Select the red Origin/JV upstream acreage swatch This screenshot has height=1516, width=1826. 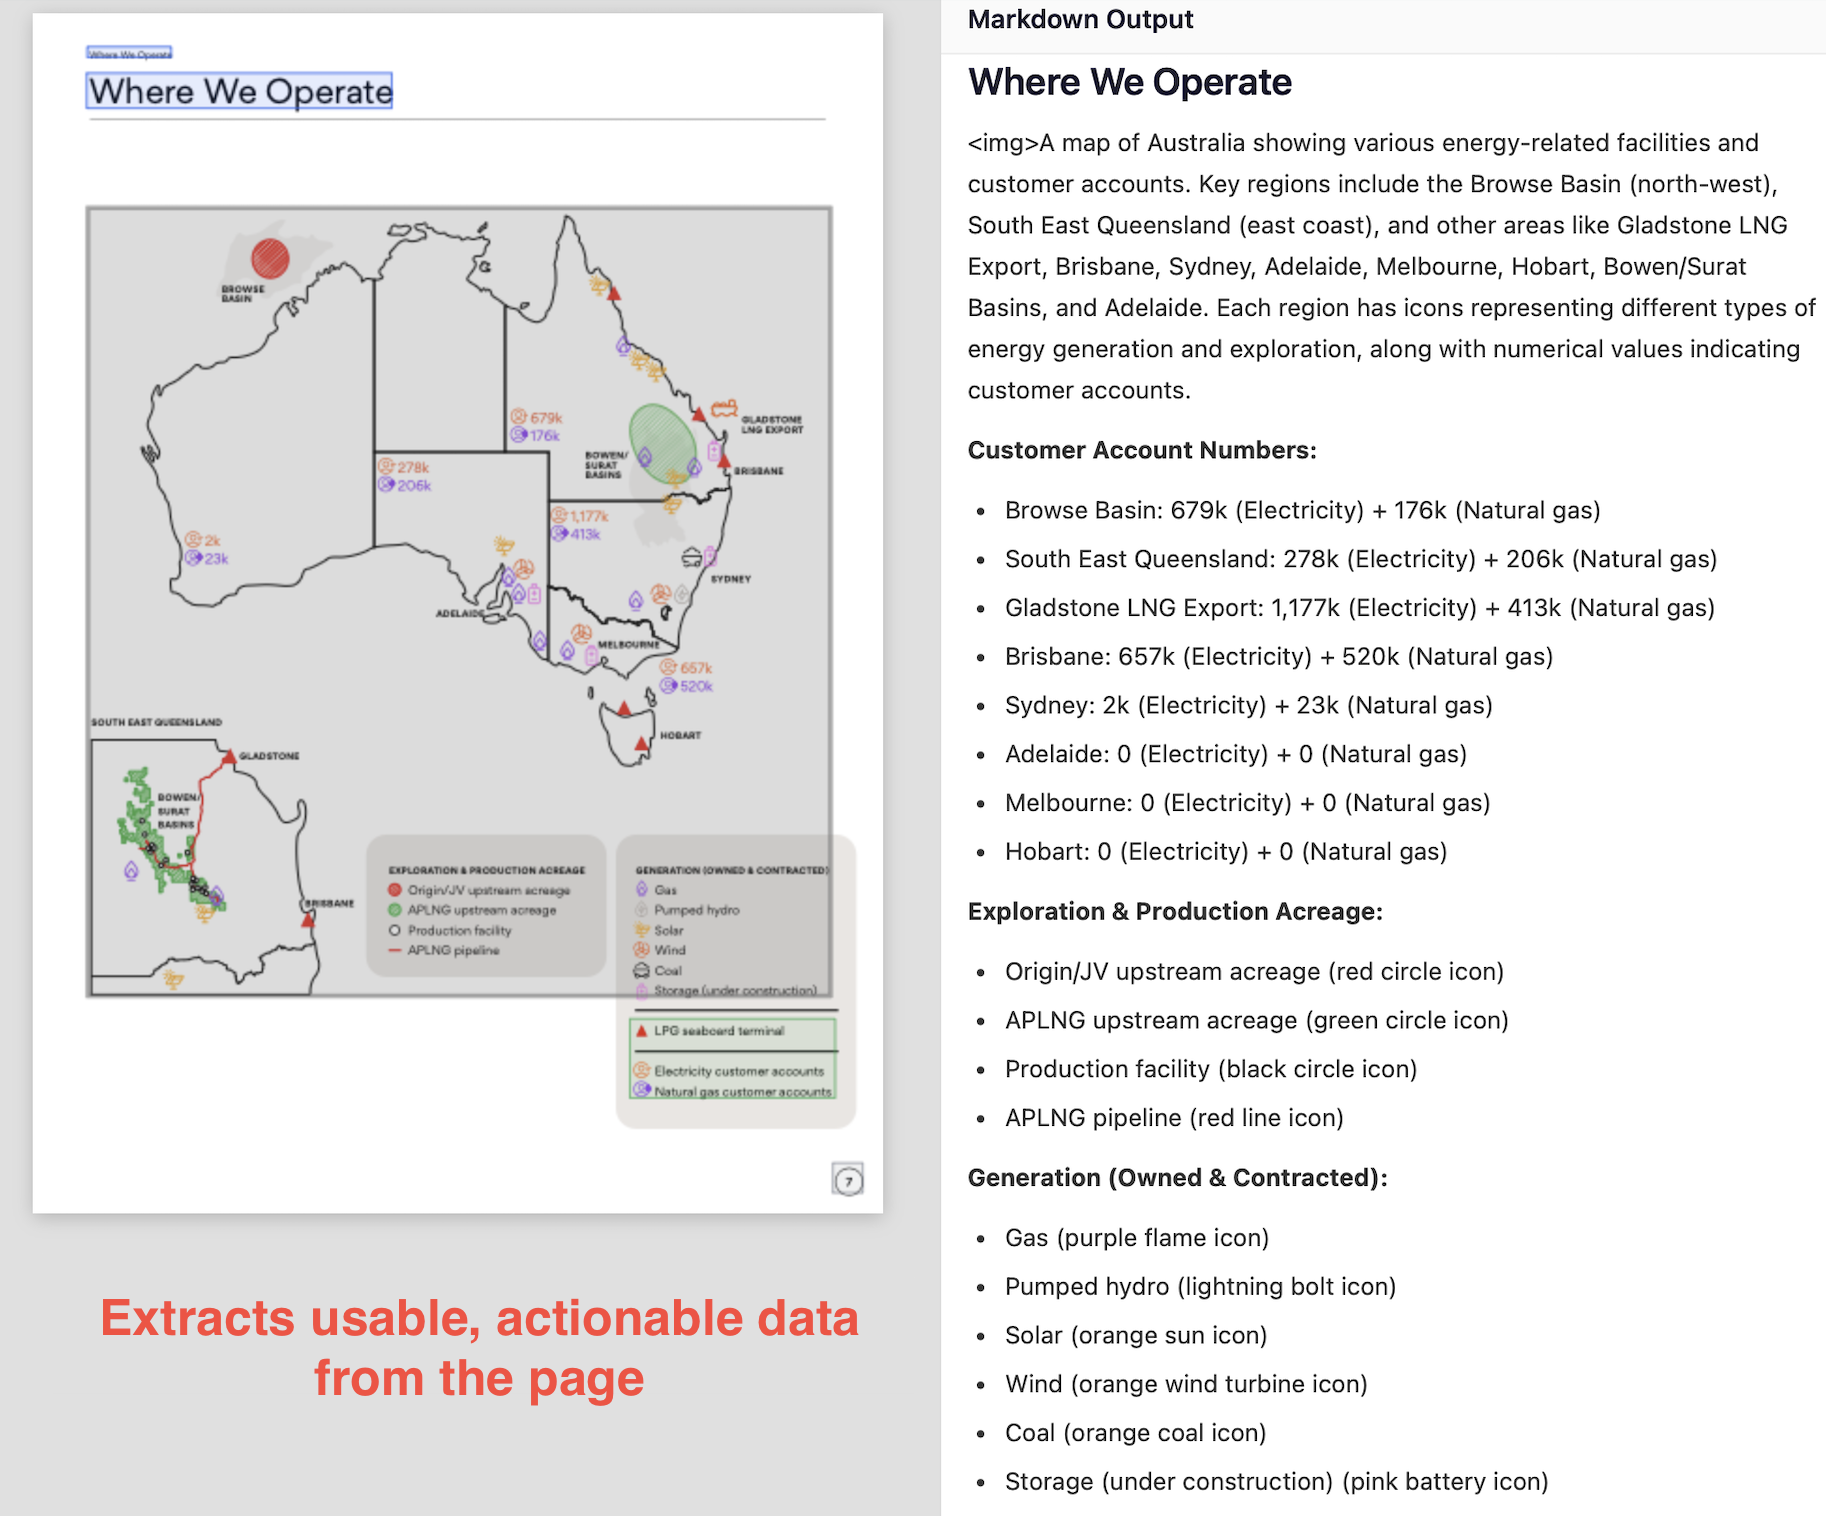[x=395, y=890]
